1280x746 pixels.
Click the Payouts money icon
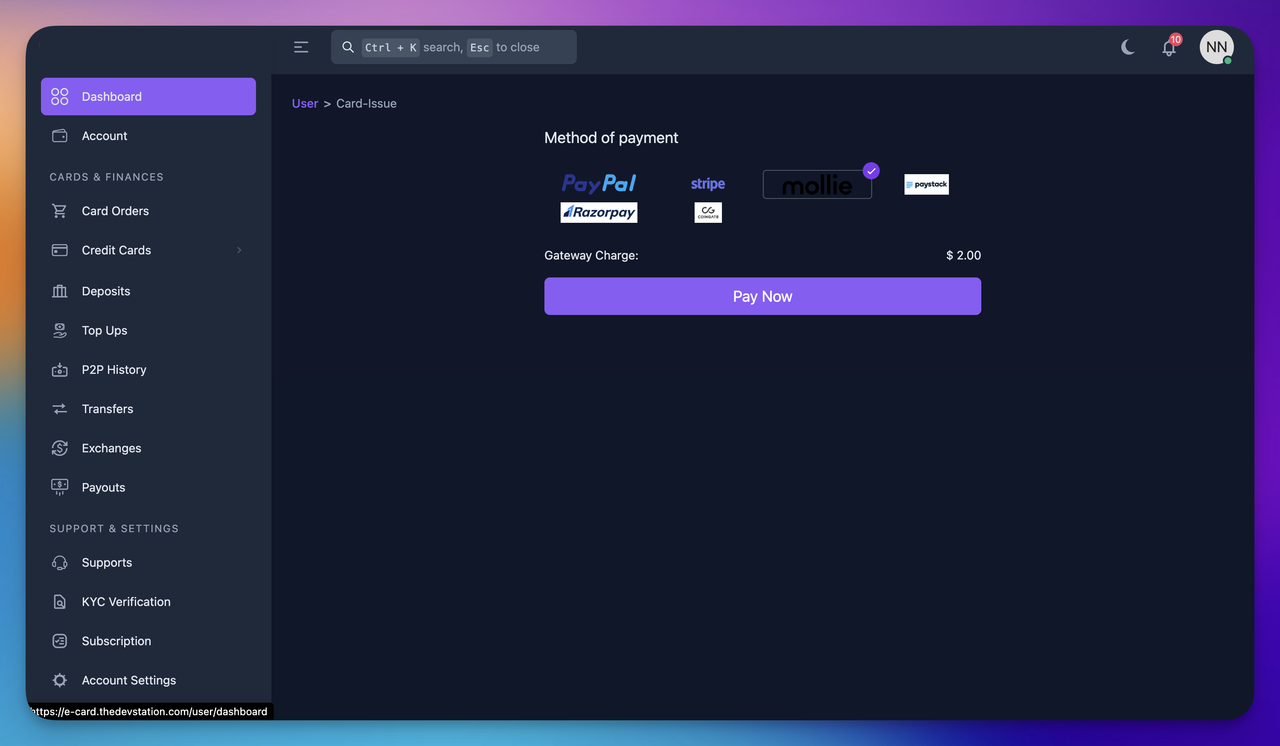60,487
